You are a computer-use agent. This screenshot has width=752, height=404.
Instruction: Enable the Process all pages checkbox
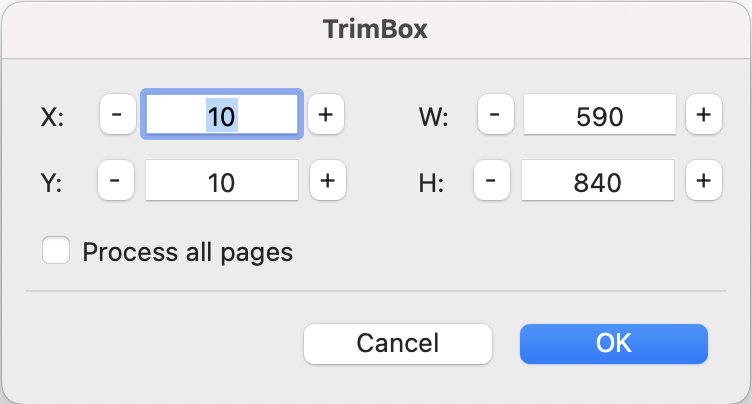click(x=56, y=251)
